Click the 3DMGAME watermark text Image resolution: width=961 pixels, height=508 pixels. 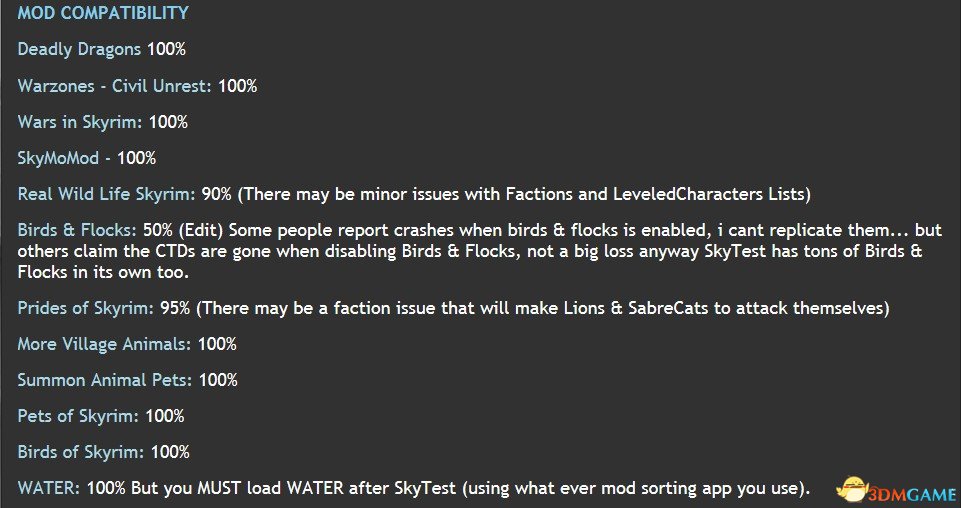pos(913,495)
